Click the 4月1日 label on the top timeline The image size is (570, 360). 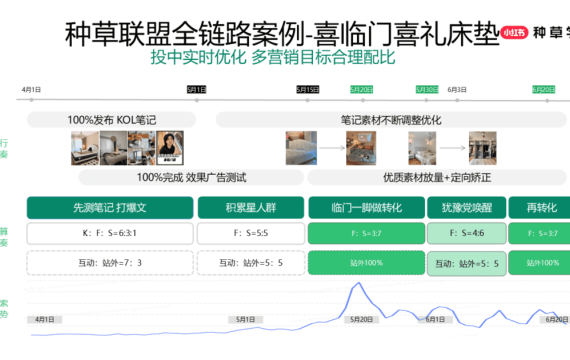coord(31,89)
